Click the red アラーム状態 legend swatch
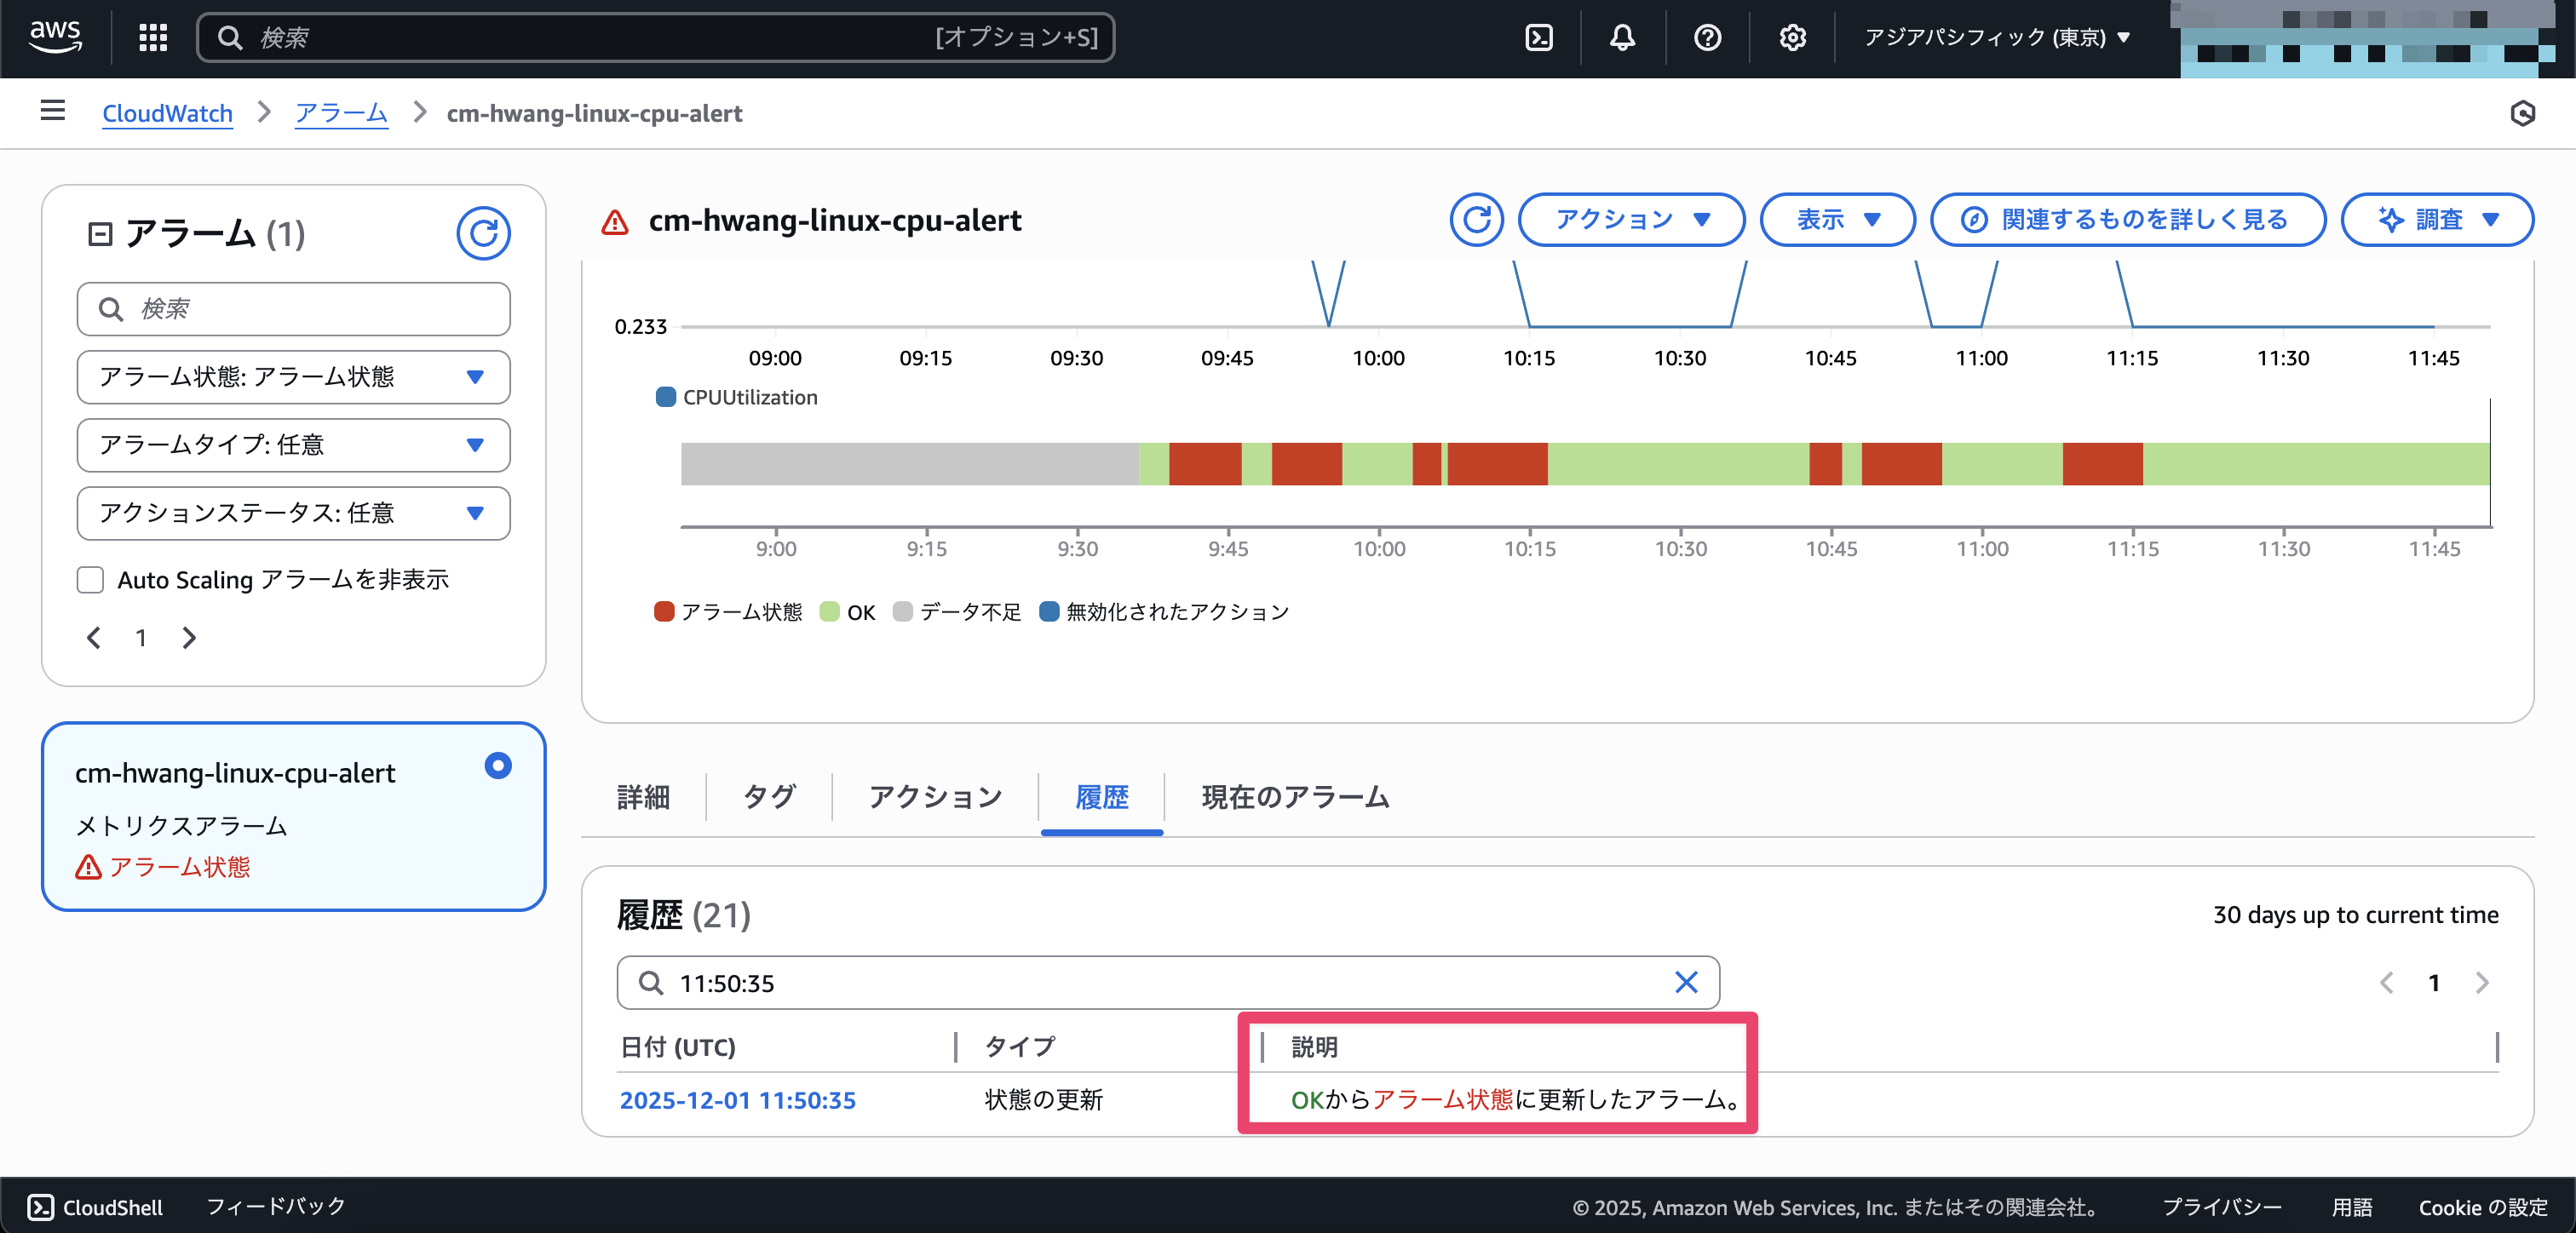 click(x=664, y=611)
